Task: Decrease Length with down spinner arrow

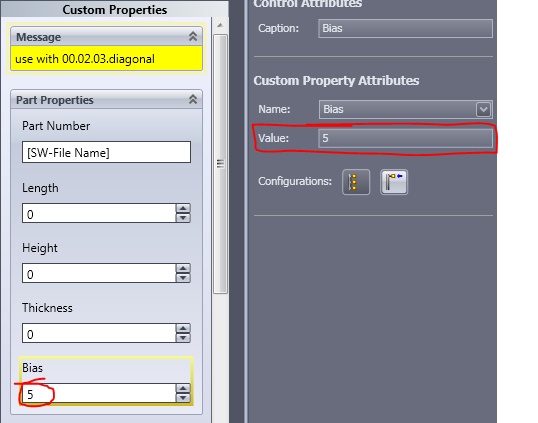Action: click(x=183, y=218)
